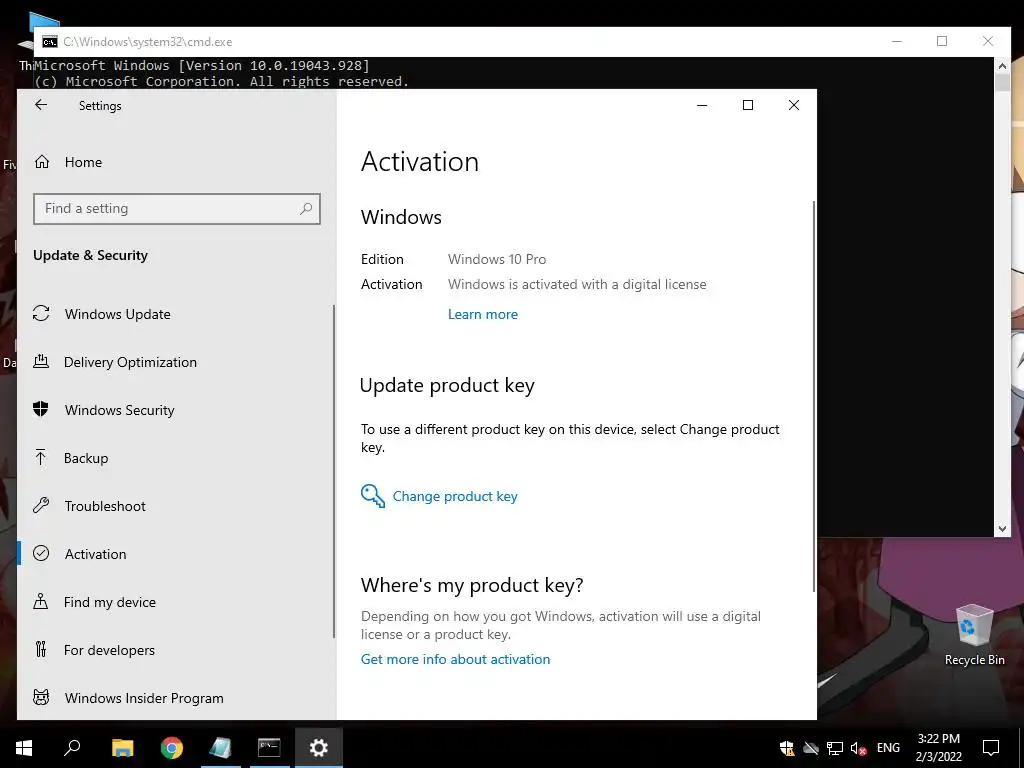Click the Settings sidebar scrollbar
This screenshot has width=1024, height=768.
tap(334, 472)
